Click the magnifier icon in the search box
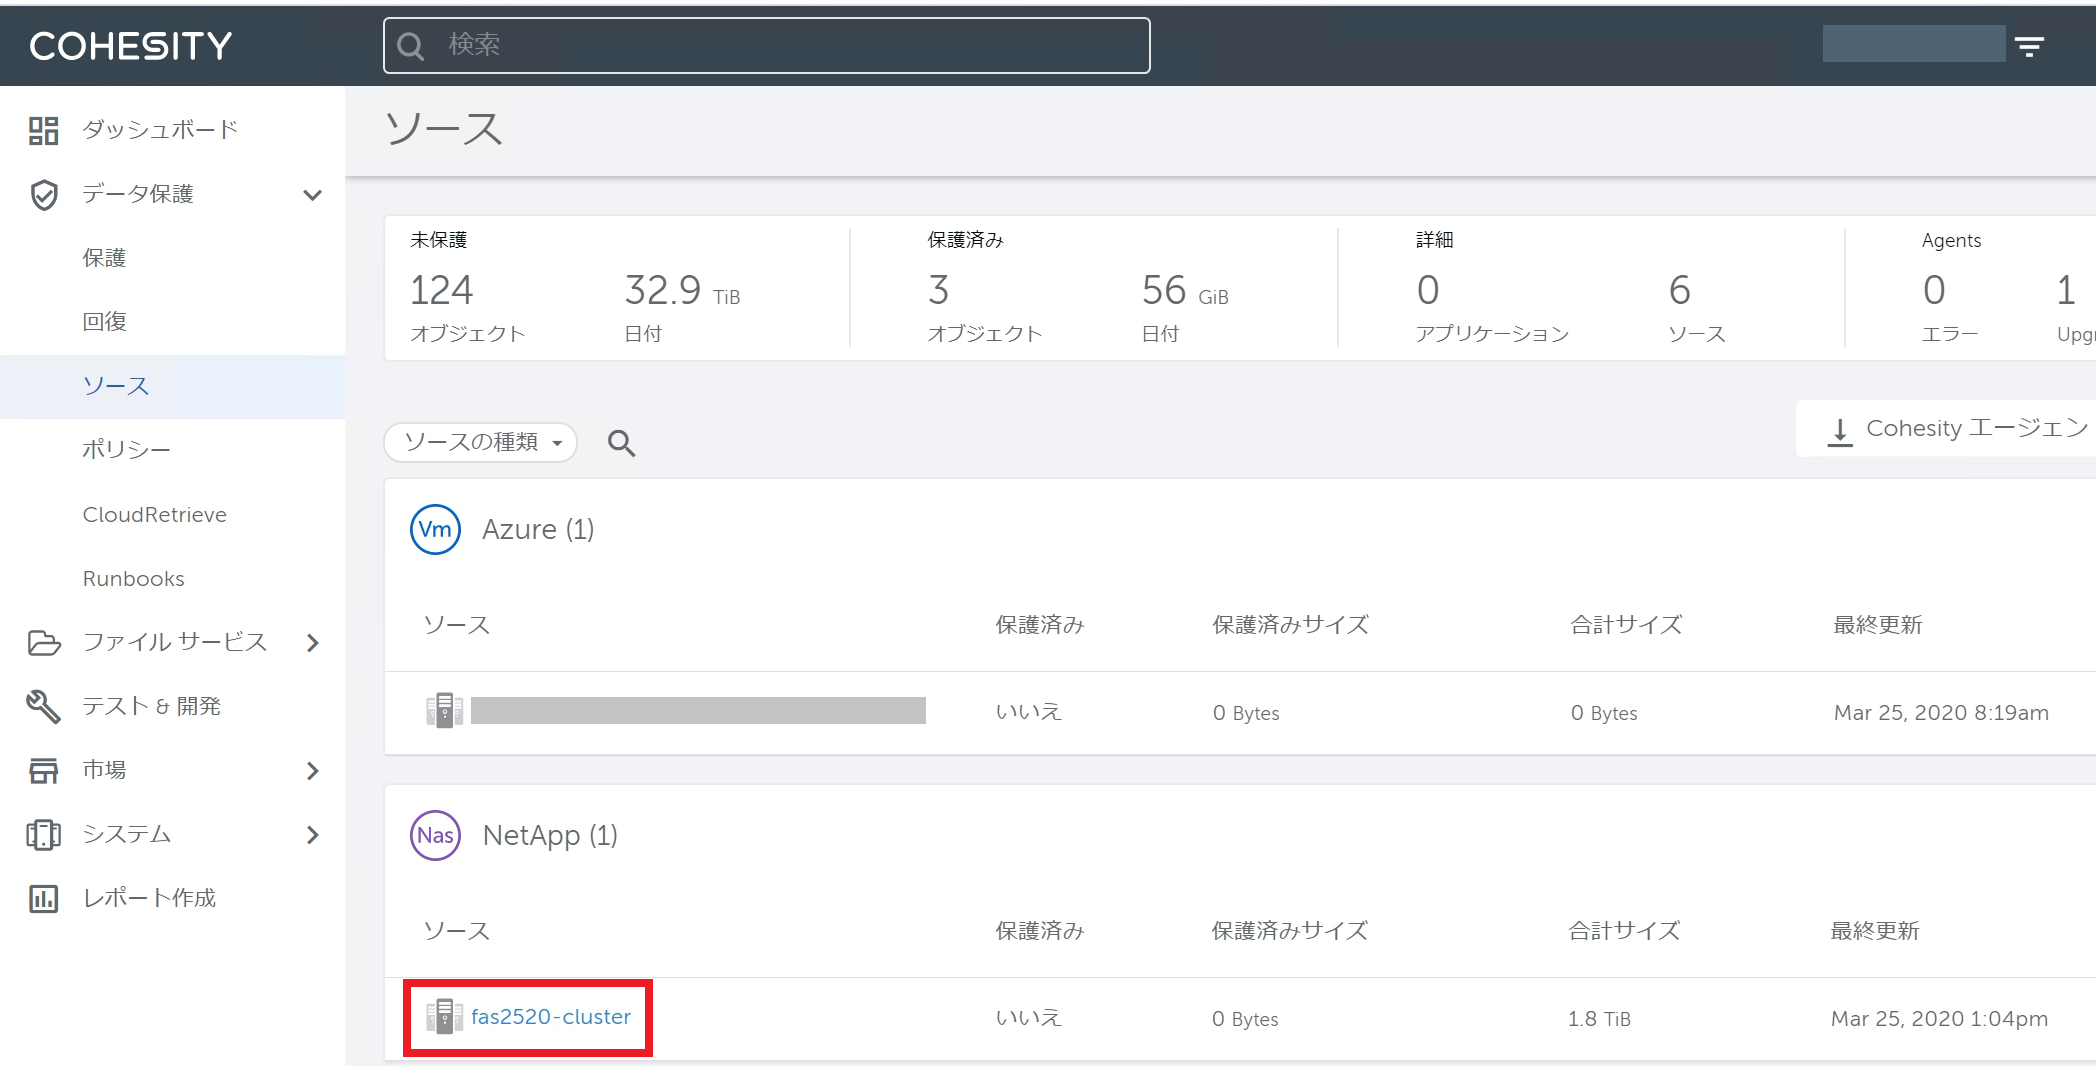 [411, 46]
